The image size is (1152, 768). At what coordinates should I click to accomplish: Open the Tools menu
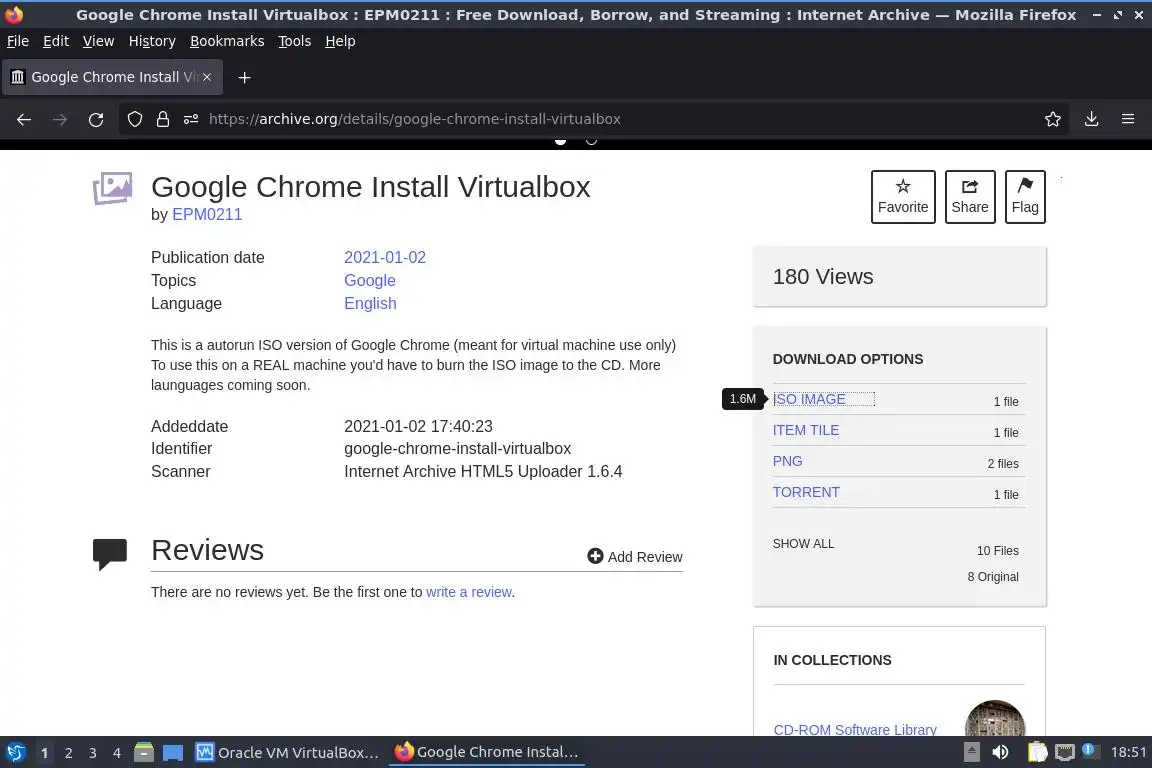pos(295,41)
